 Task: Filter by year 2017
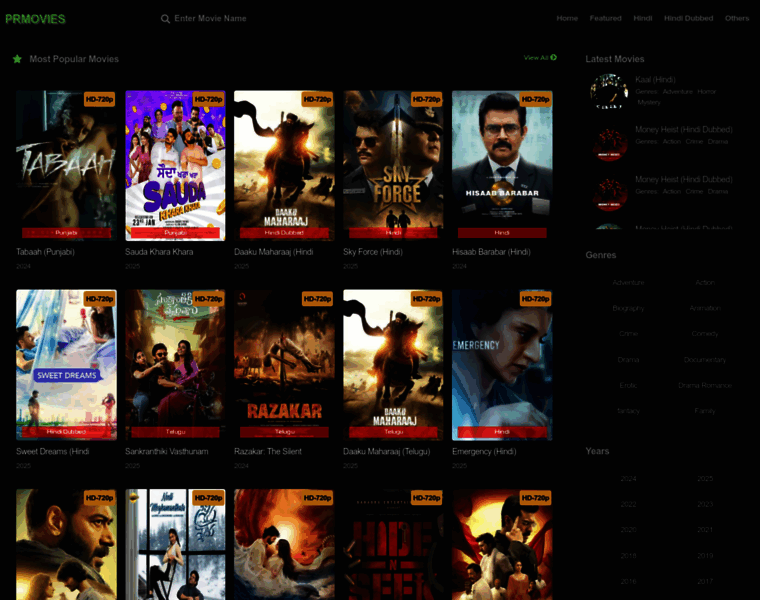tap(705, 581)
